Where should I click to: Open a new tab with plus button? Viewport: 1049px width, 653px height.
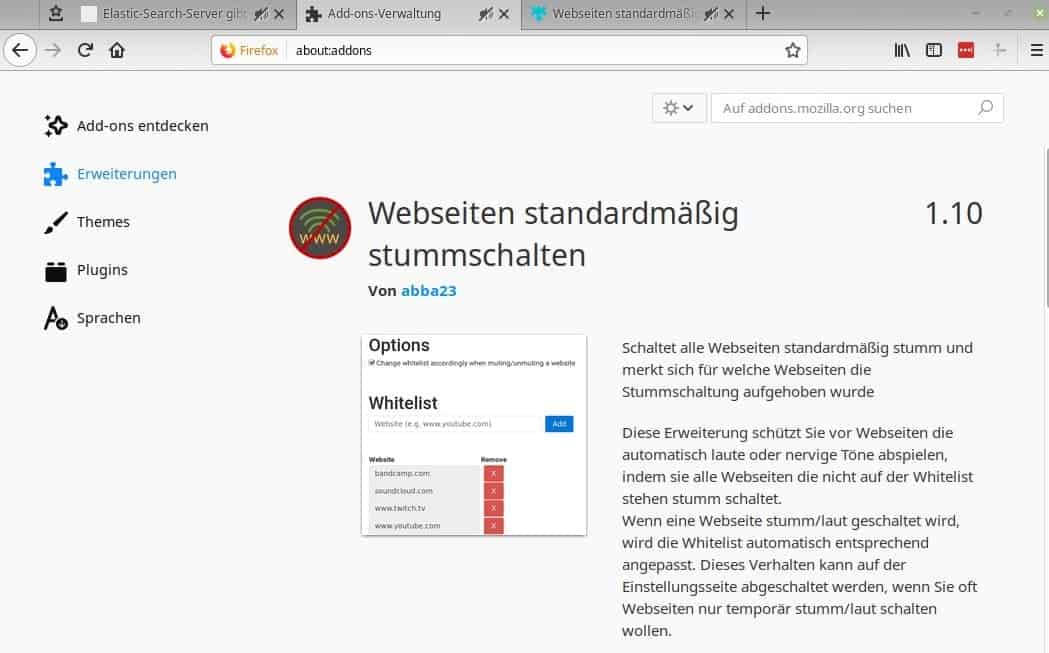pos(763,13)
